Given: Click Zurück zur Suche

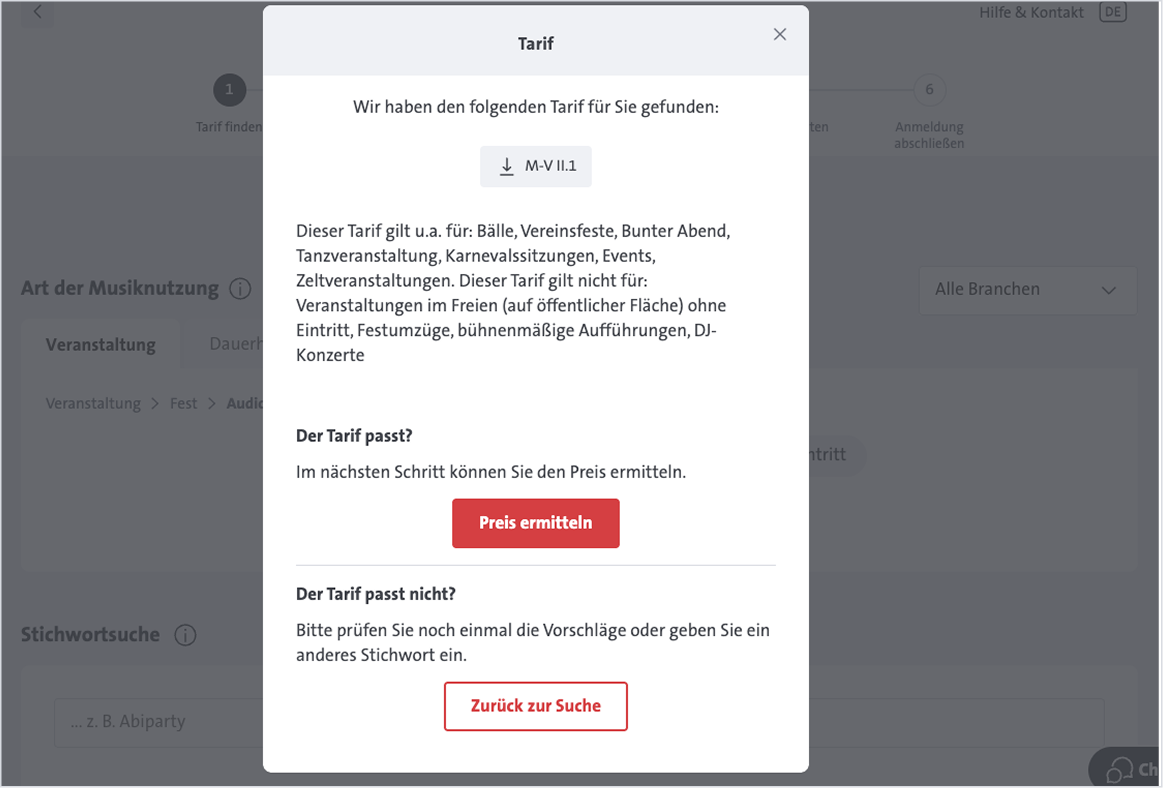Looking at the screenshot, I should pyautogui.click(x=536, y=706).
